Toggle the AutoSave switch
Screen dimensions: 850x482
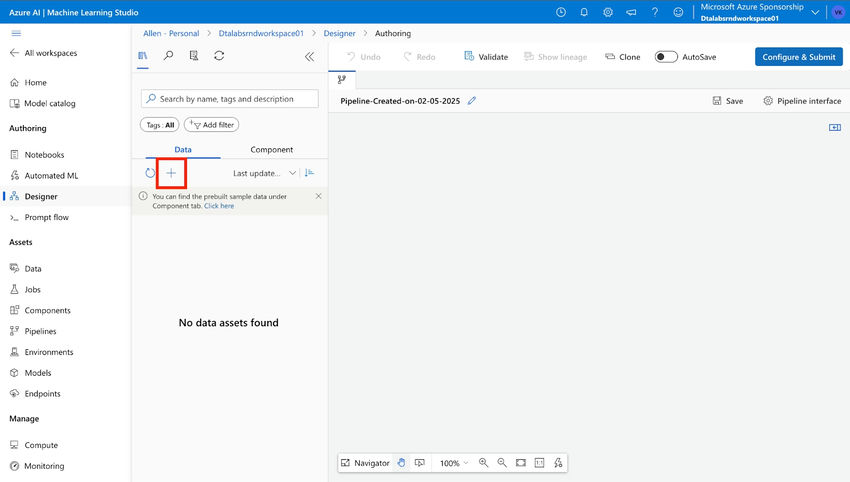666,56
